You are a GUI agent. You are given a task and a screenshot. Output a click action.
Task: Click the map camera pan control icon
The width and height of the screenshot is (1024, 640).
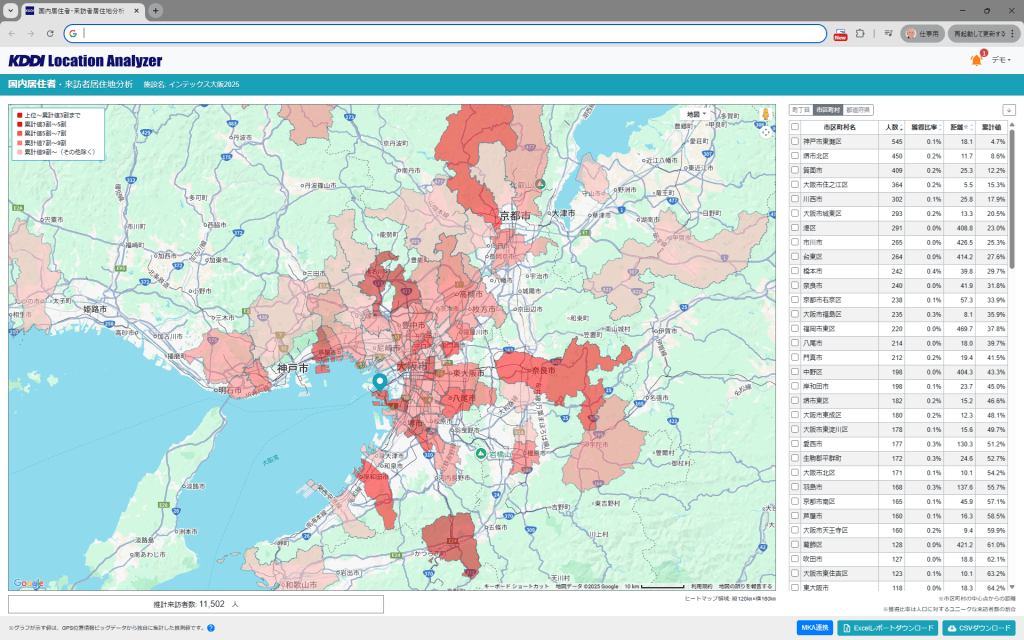click(766, 131)
